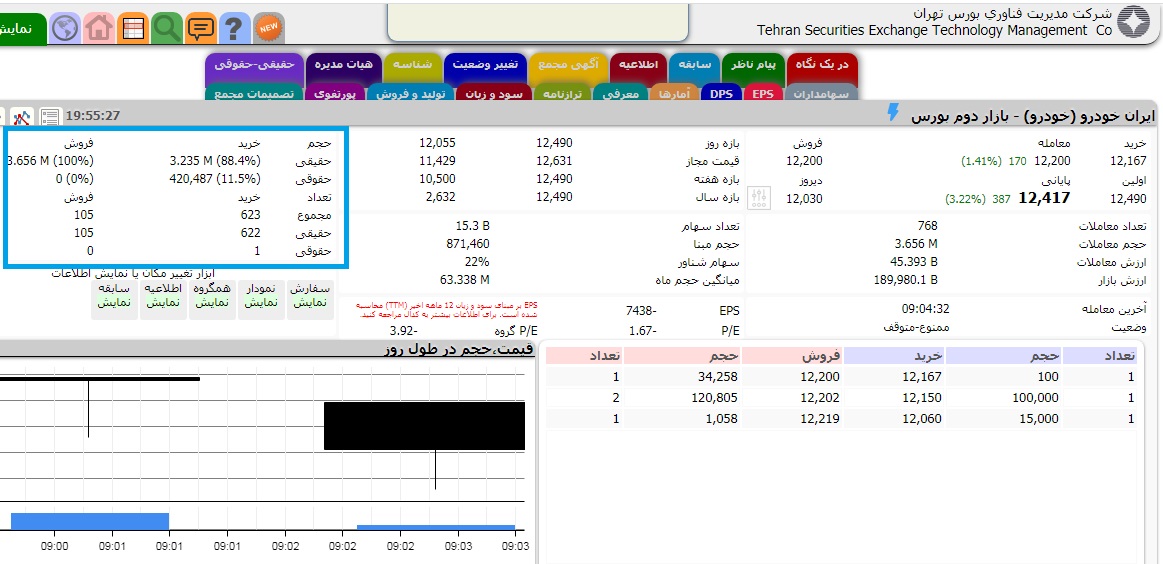Open the globe (world markets) icon
The width and height of the screenshot is (1163, 564).
coord(65,29)
